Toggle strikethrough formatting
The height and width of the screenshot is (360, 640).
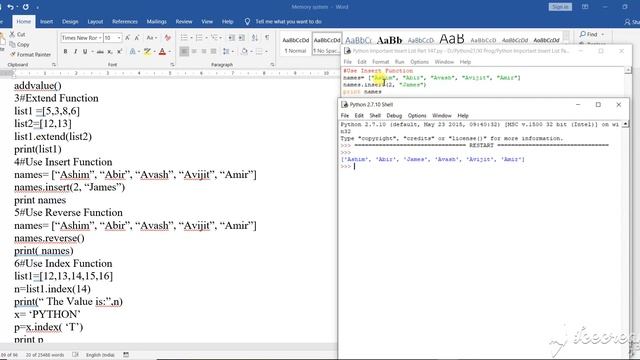[100, 51]
